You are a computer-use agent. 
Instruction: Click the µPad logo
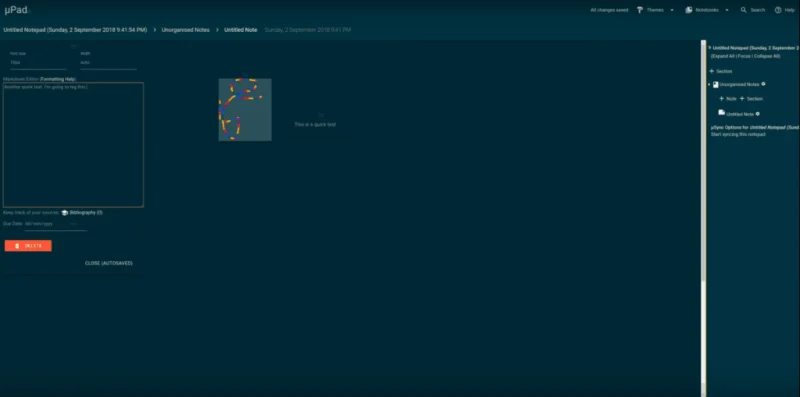(16, 10)
